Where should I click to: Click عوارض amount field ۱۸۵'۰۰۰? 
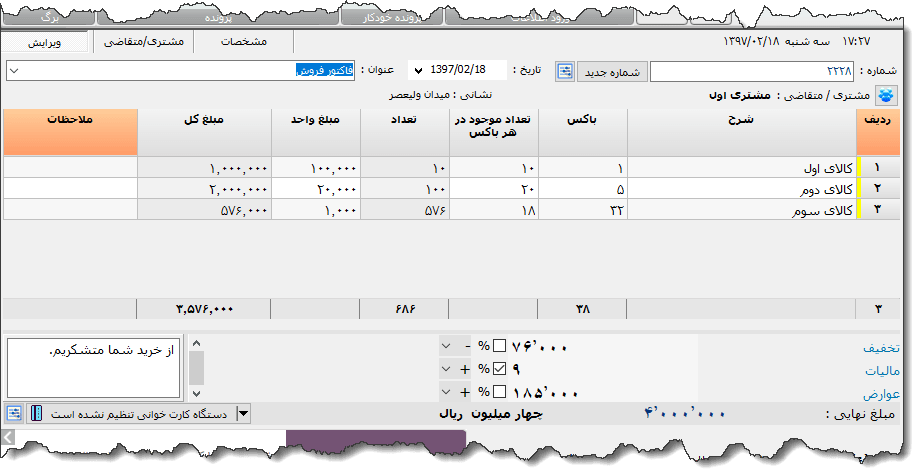tap(603, 392)
